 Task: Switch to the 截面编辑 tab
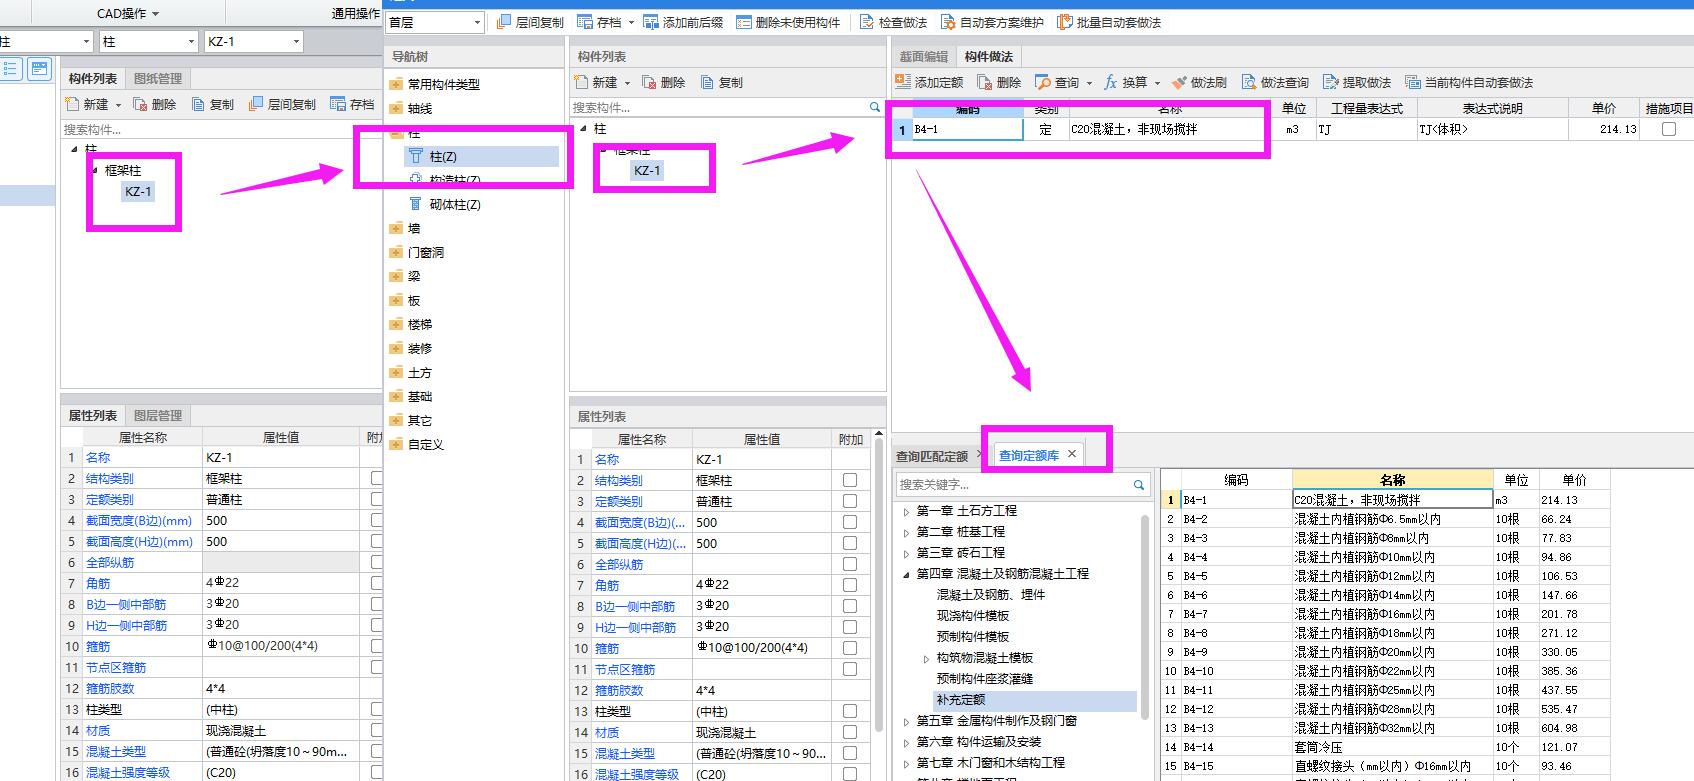tap(924, 57)
